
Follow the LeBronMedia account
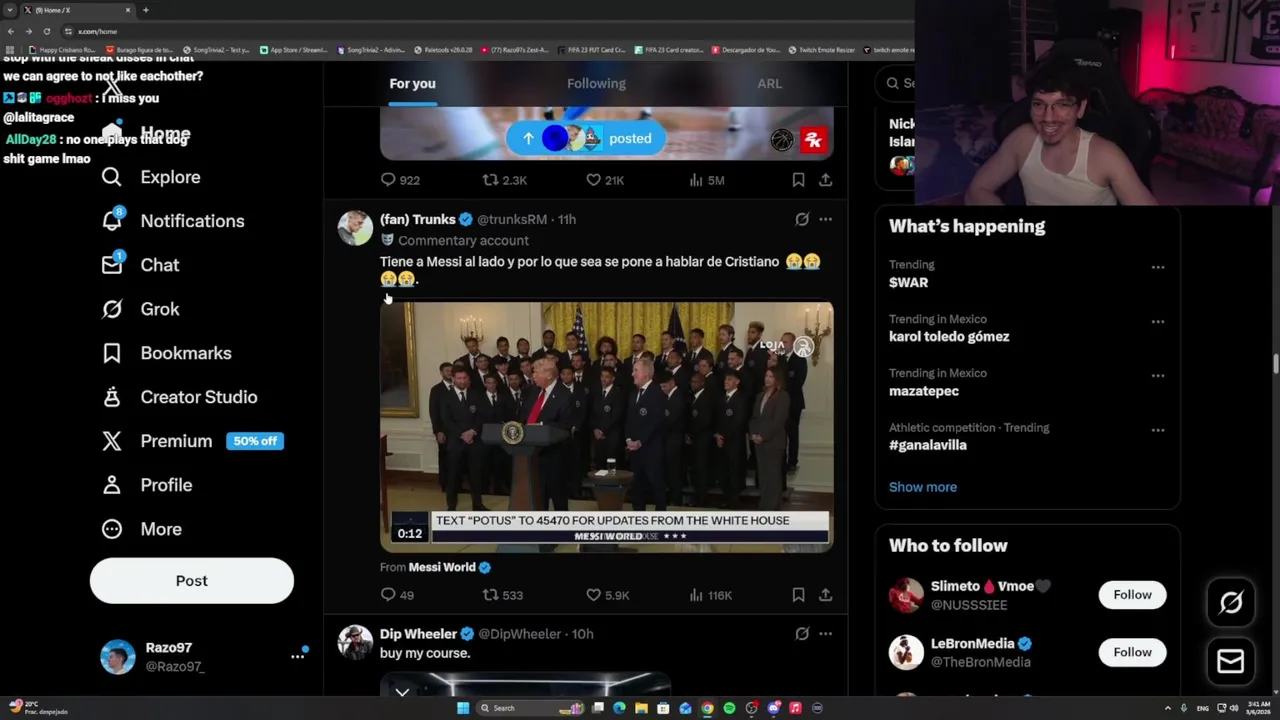click(x=1132, y=652)
